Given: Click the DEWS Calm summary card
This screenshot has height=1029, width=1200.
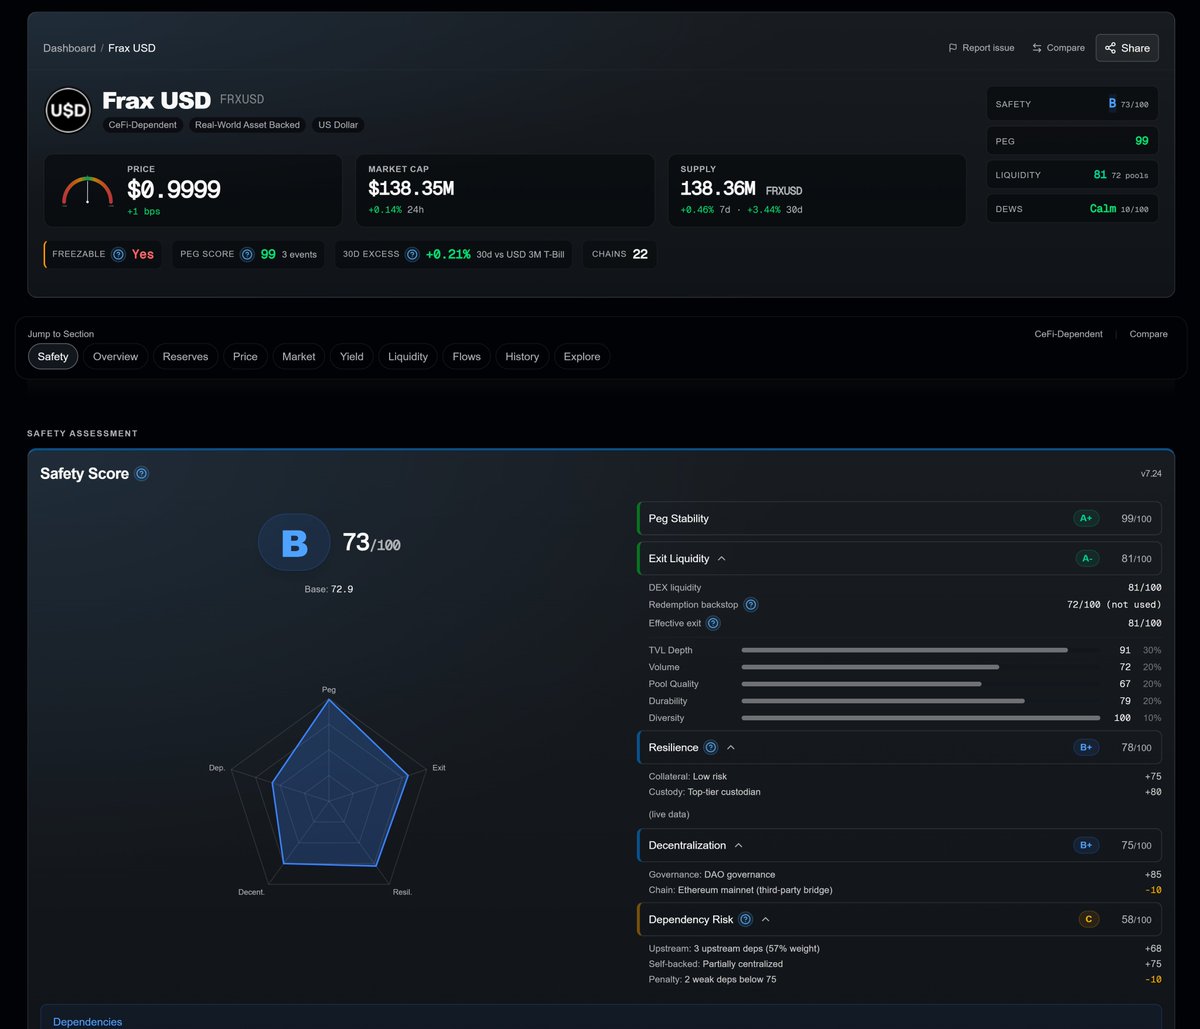Looking at the screenshot, I should coord(1073,209).
